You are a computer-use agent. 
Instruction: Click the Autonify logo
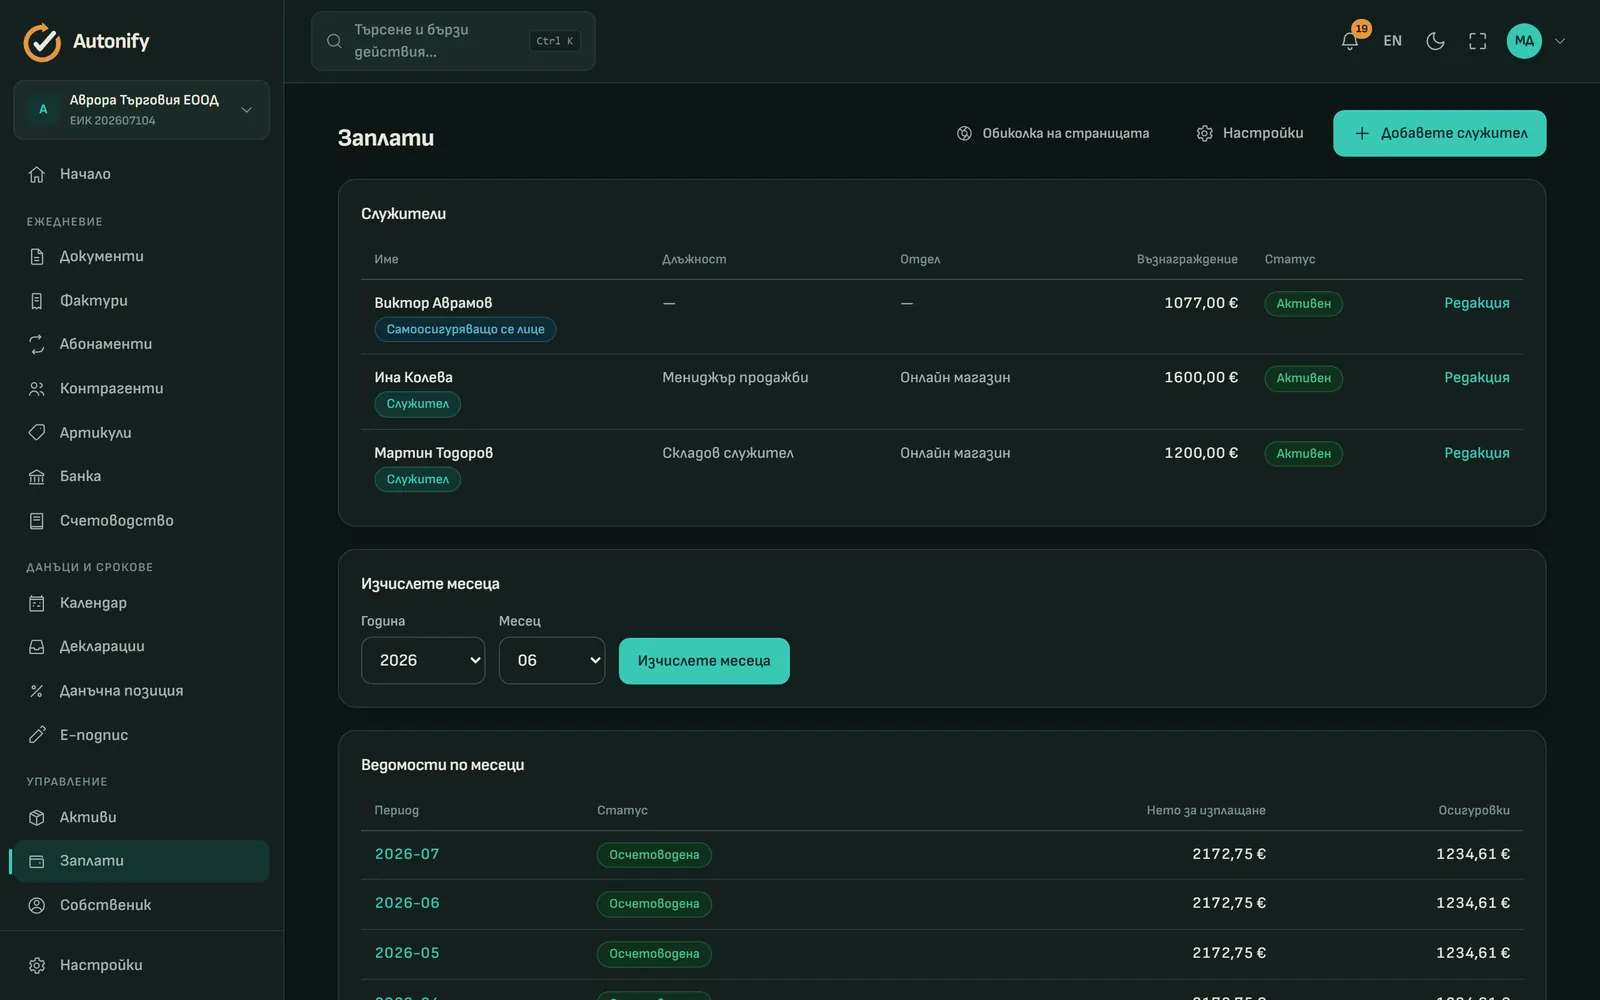click(86, 41)
